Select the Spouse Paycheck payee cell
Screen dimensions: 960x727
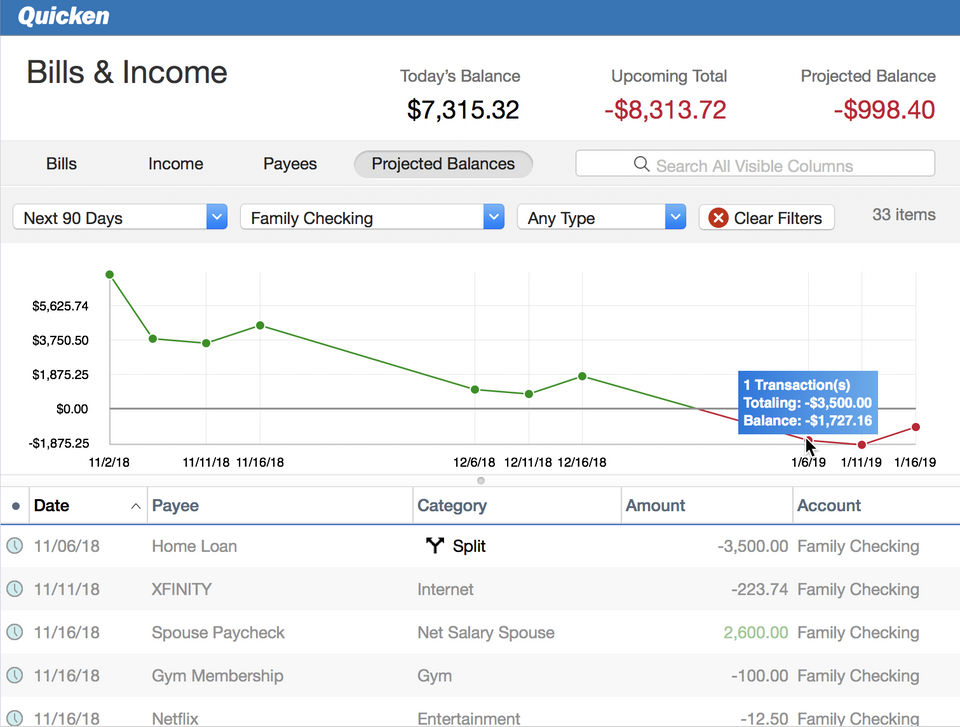(x=218, y=632)
